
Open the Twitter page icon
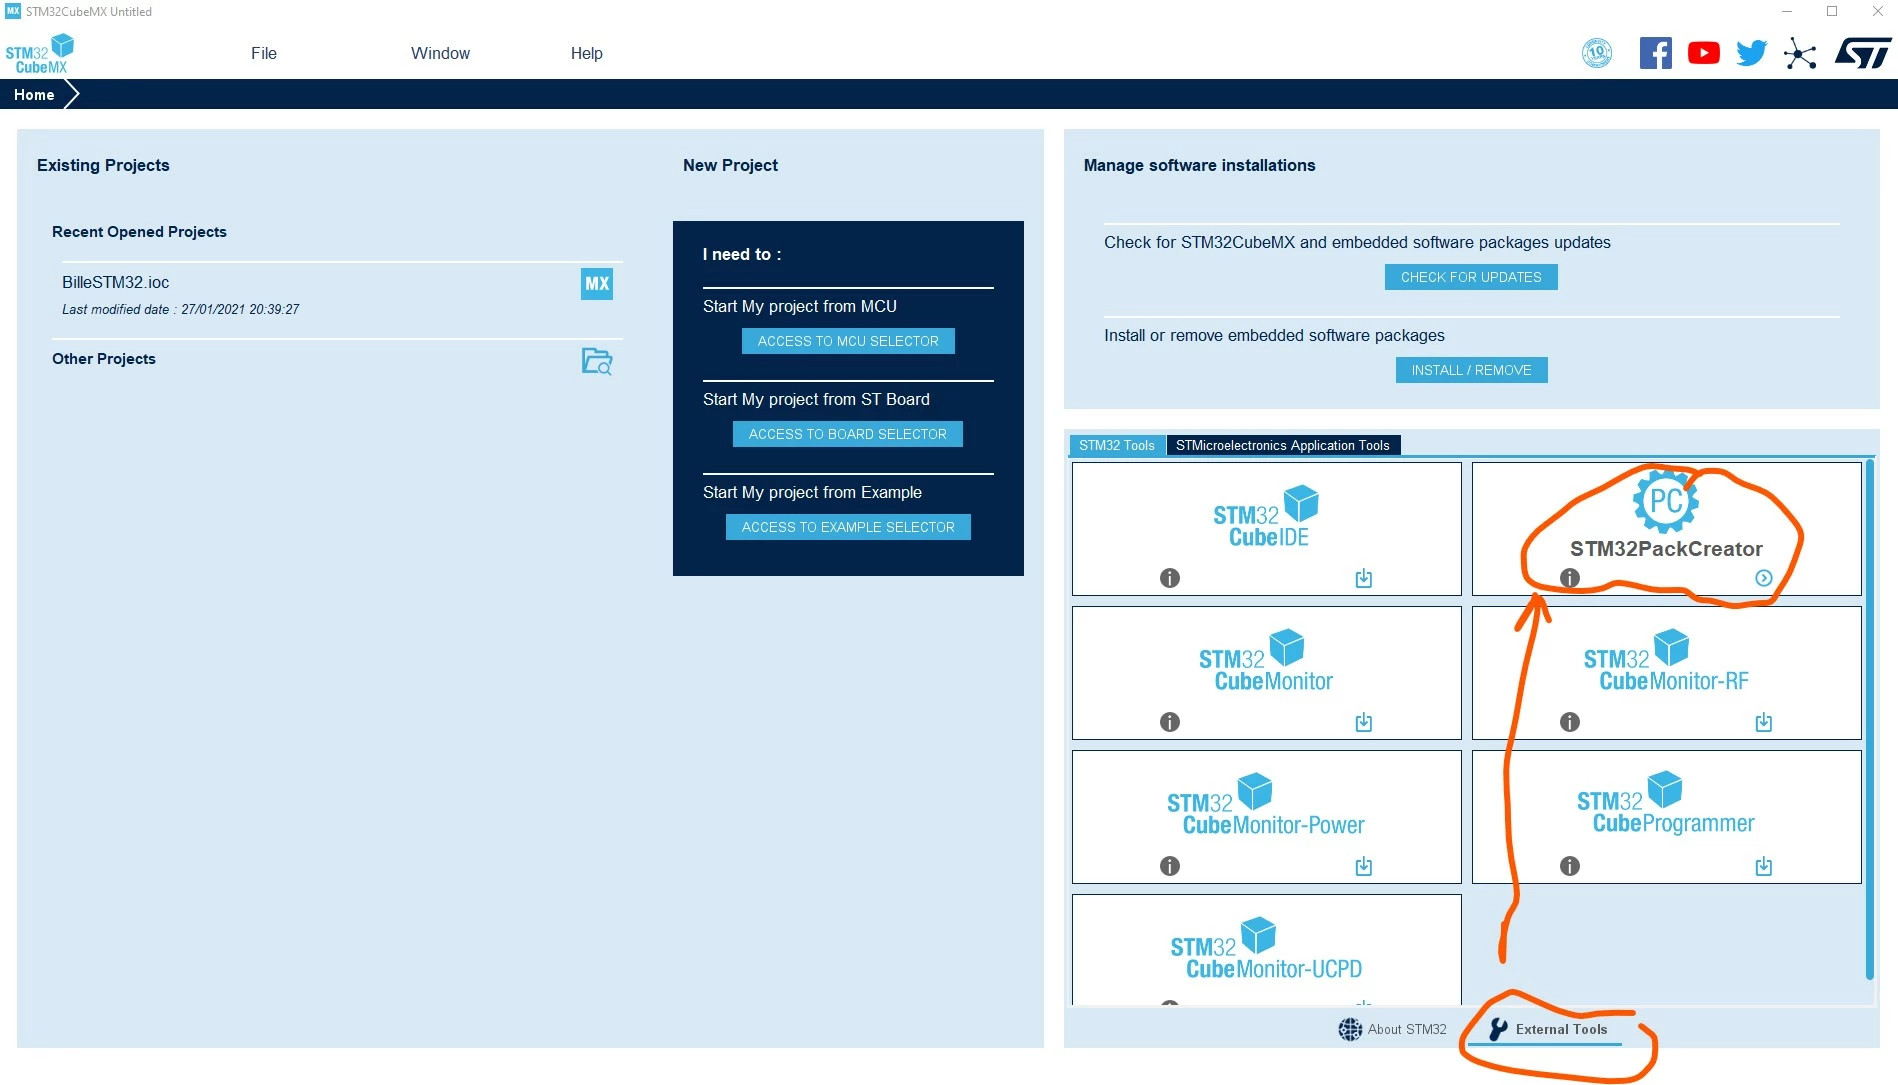click(x=1751, y=53)
